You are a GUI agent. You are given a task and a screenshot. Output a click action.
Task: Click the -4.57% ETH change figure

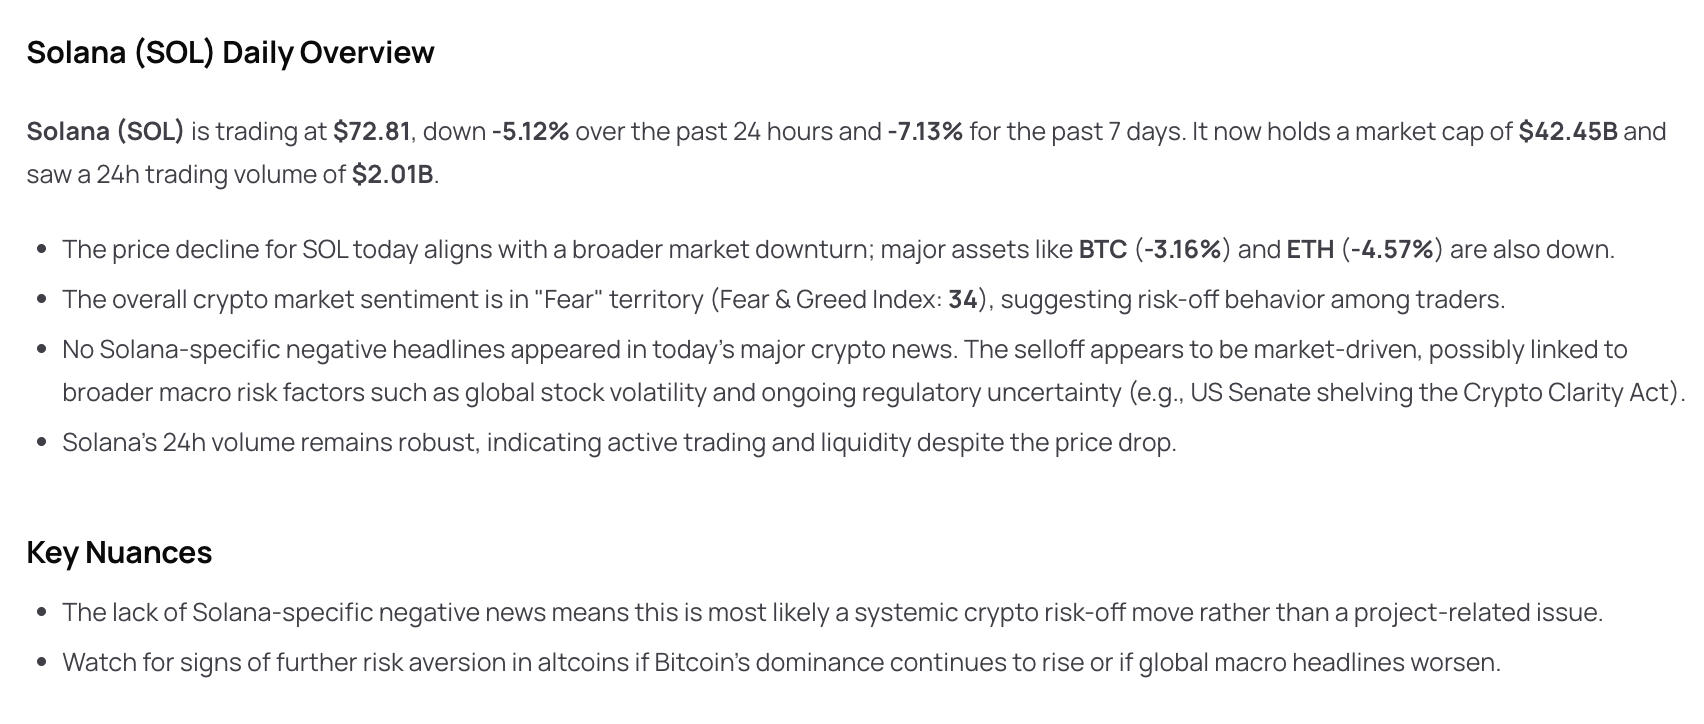1391,249
